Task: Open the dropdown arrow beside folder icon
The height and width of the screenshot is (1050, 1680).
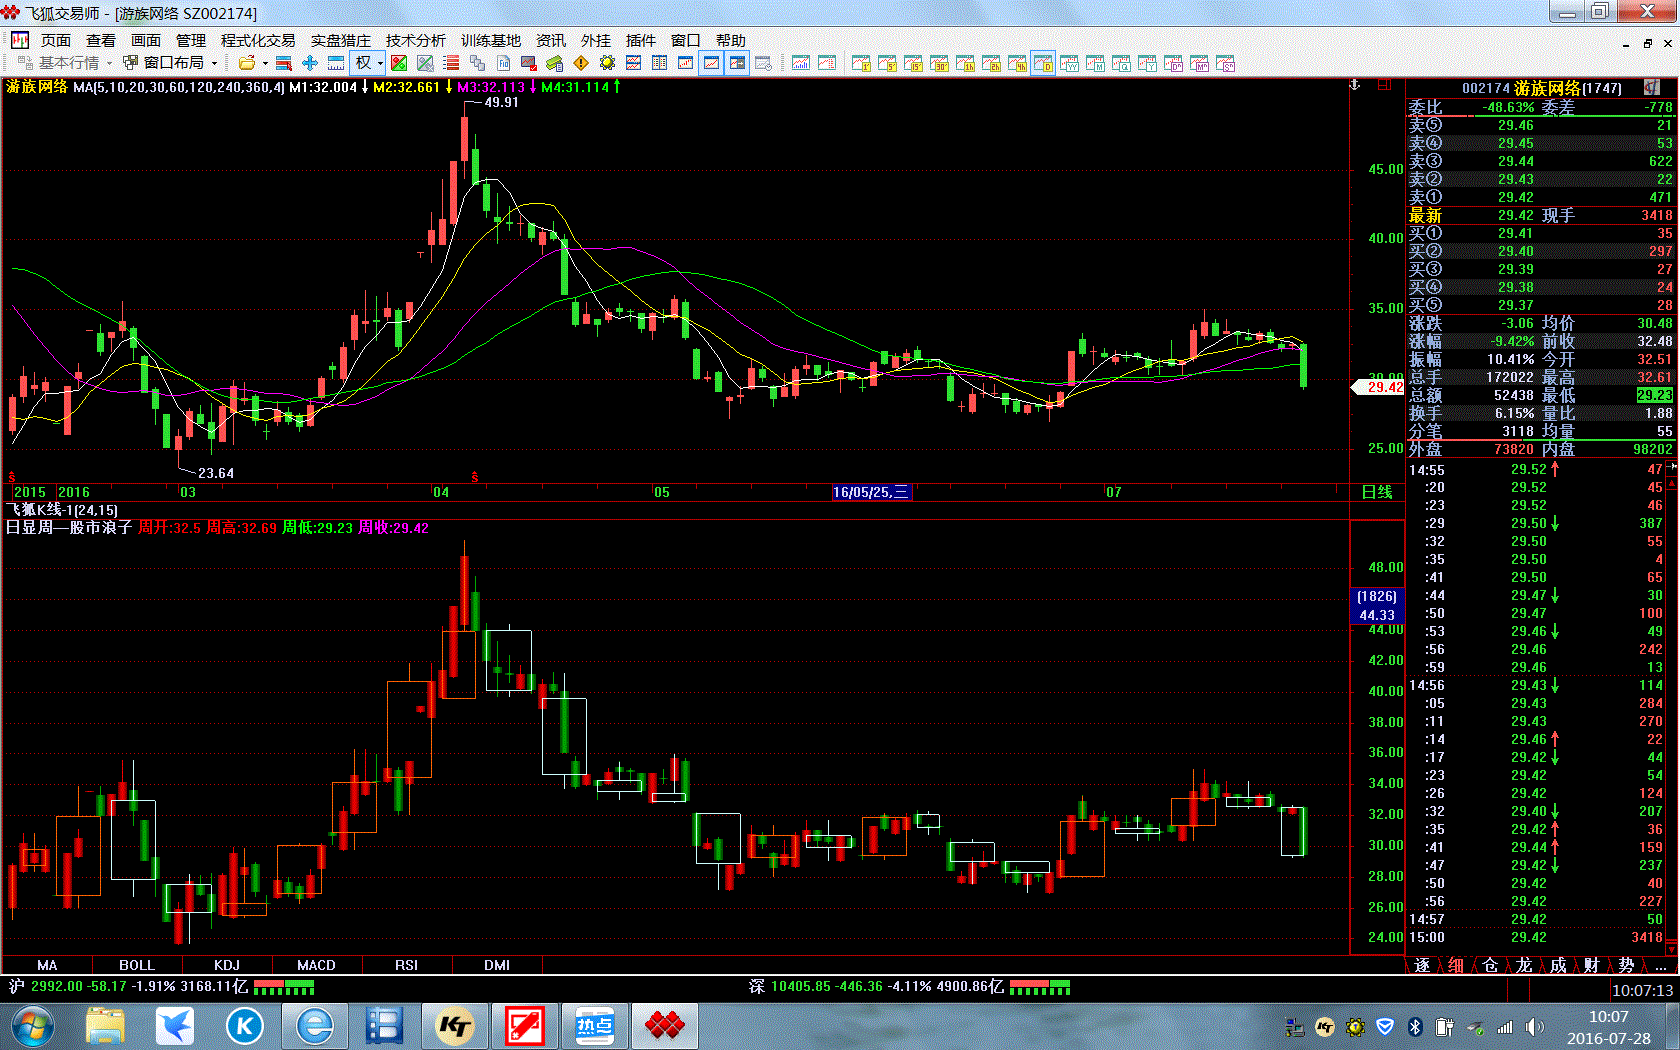Action: click(x=265, y=63)
